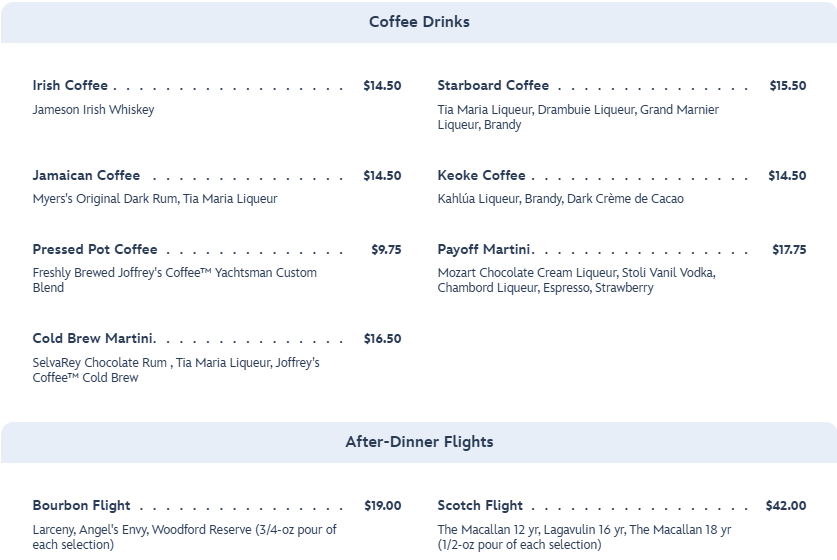
Task: Click the $17.75 Payoff Martini price
Action: [788, 250]
